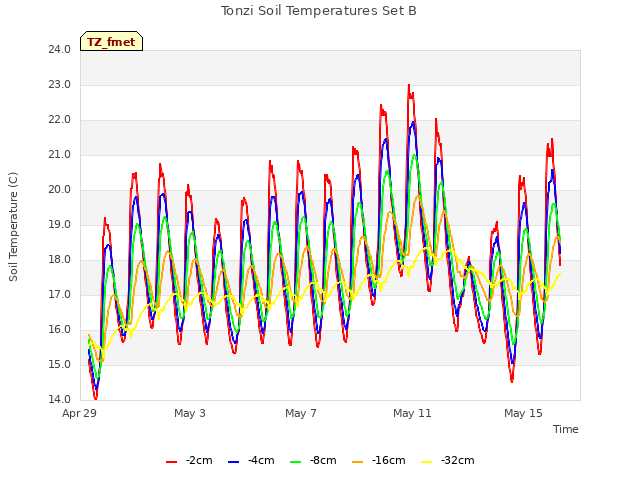Click the orange -16cm legend swatch
This screenshot has width=640, height=480.
[x=357, y=462]
